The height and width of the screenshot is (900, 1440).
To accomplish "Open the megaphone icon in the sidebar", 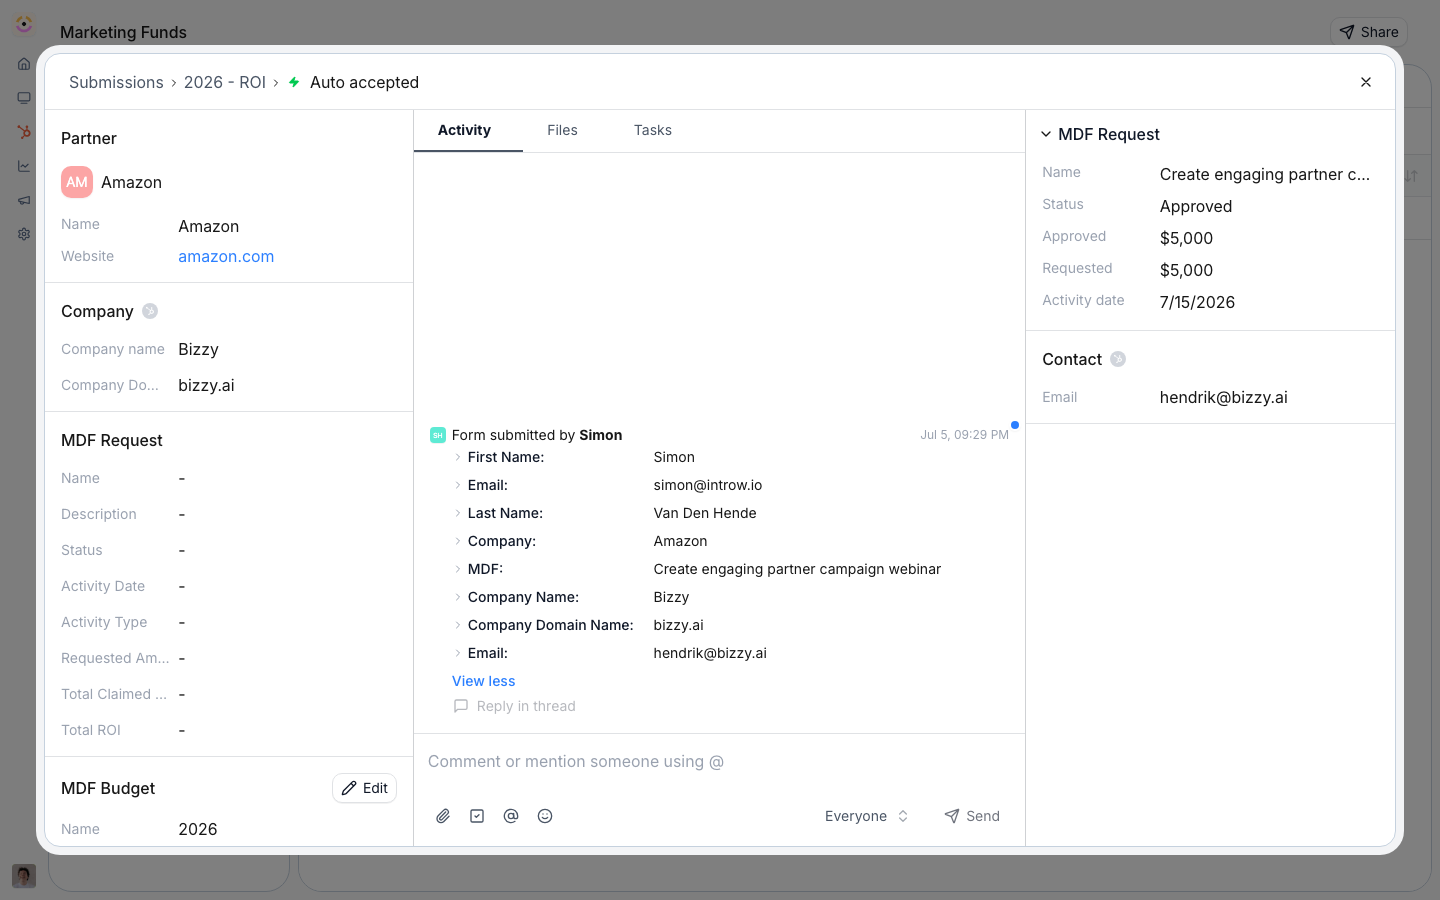I will pos(24,200).
